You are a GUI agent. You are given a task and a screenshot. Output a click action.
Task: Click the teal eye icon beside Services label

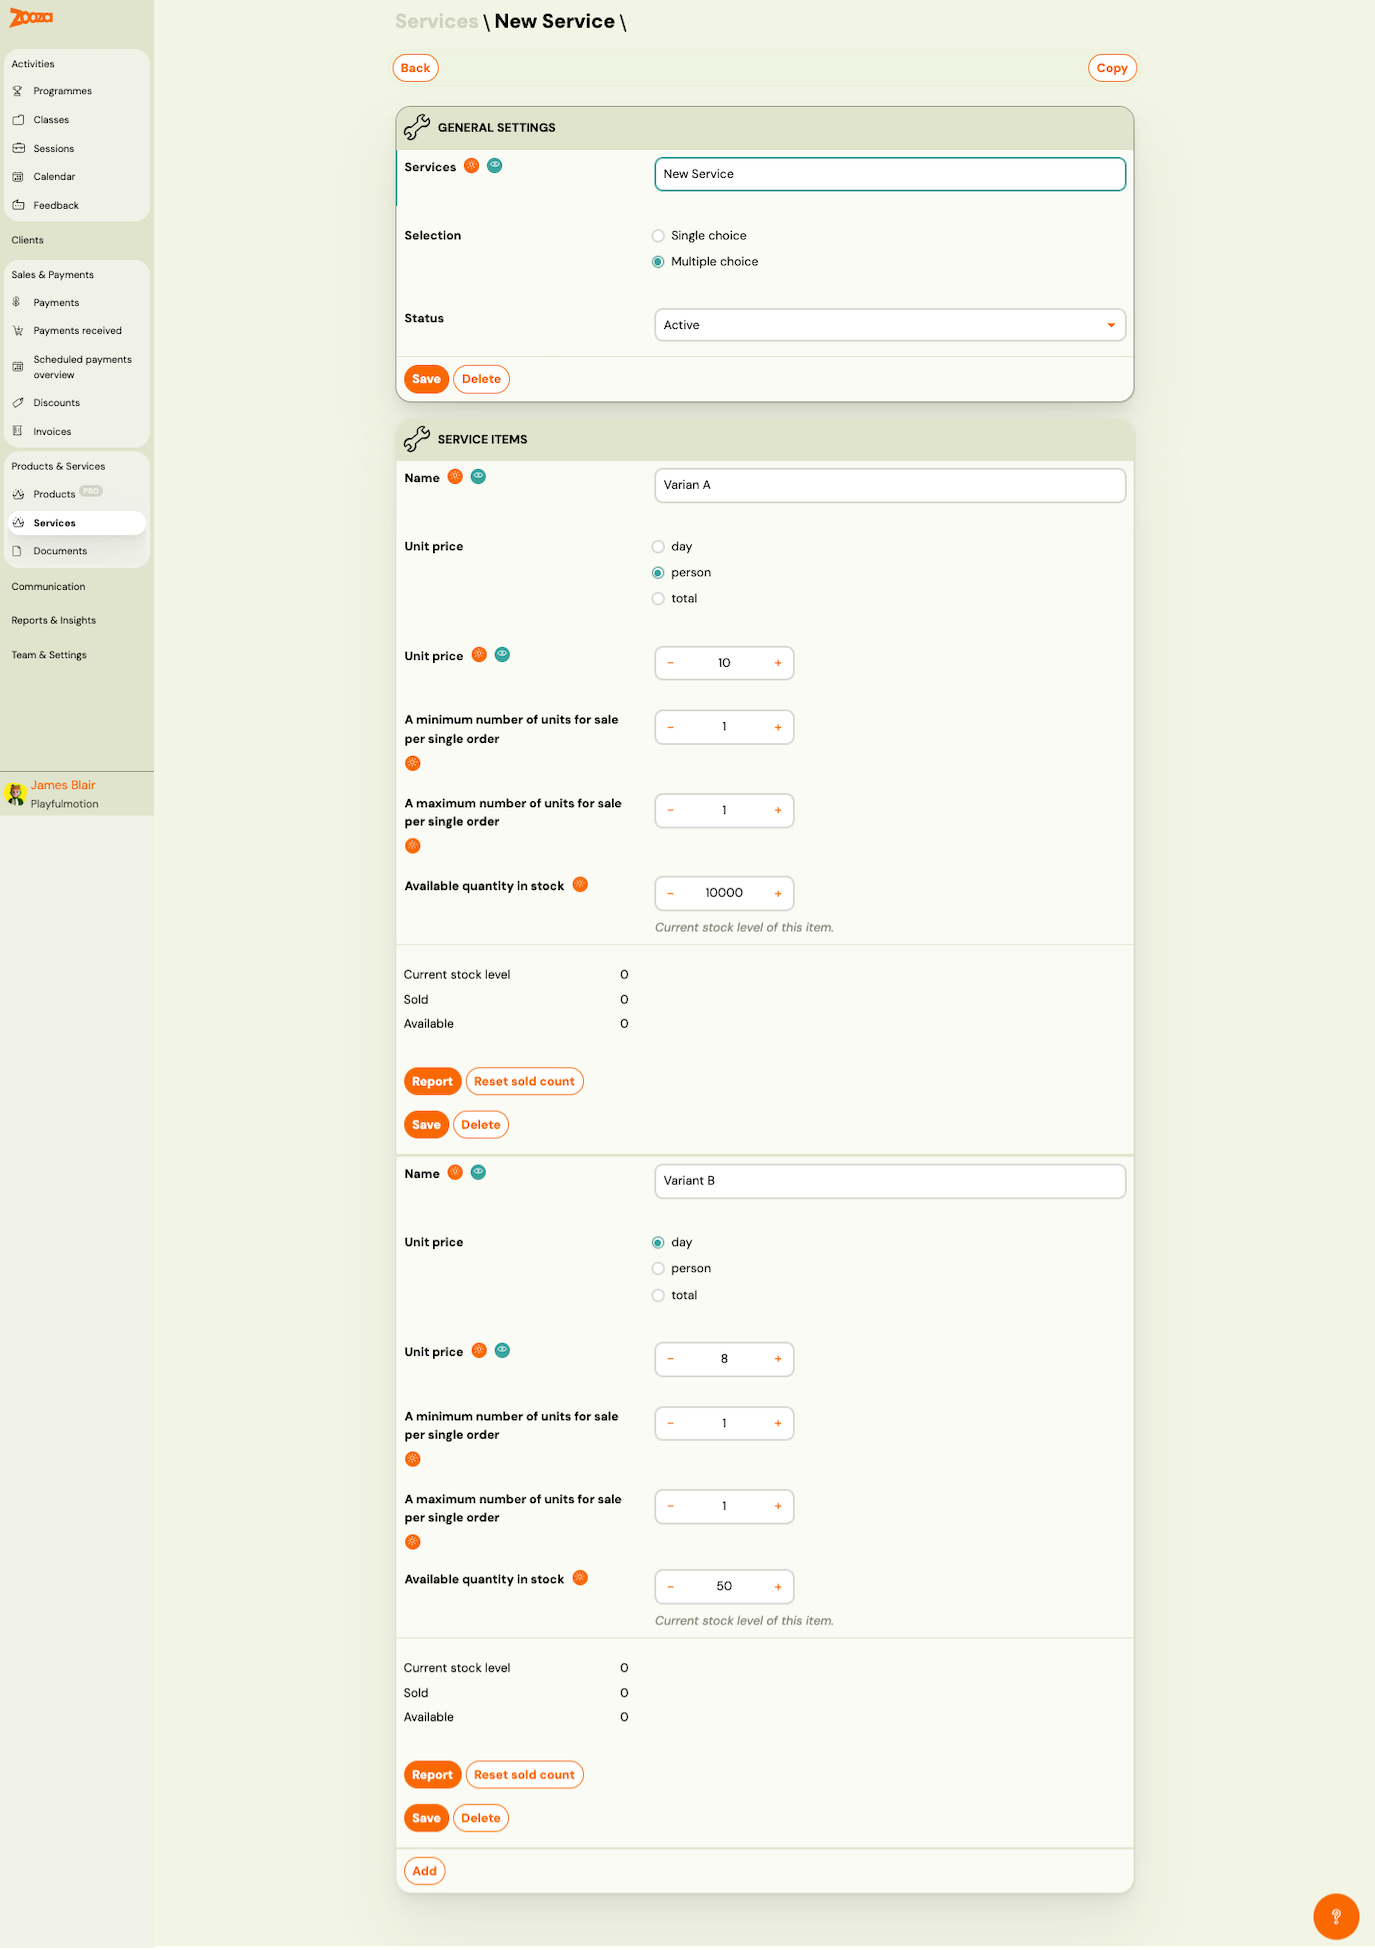tap(495, 166)
